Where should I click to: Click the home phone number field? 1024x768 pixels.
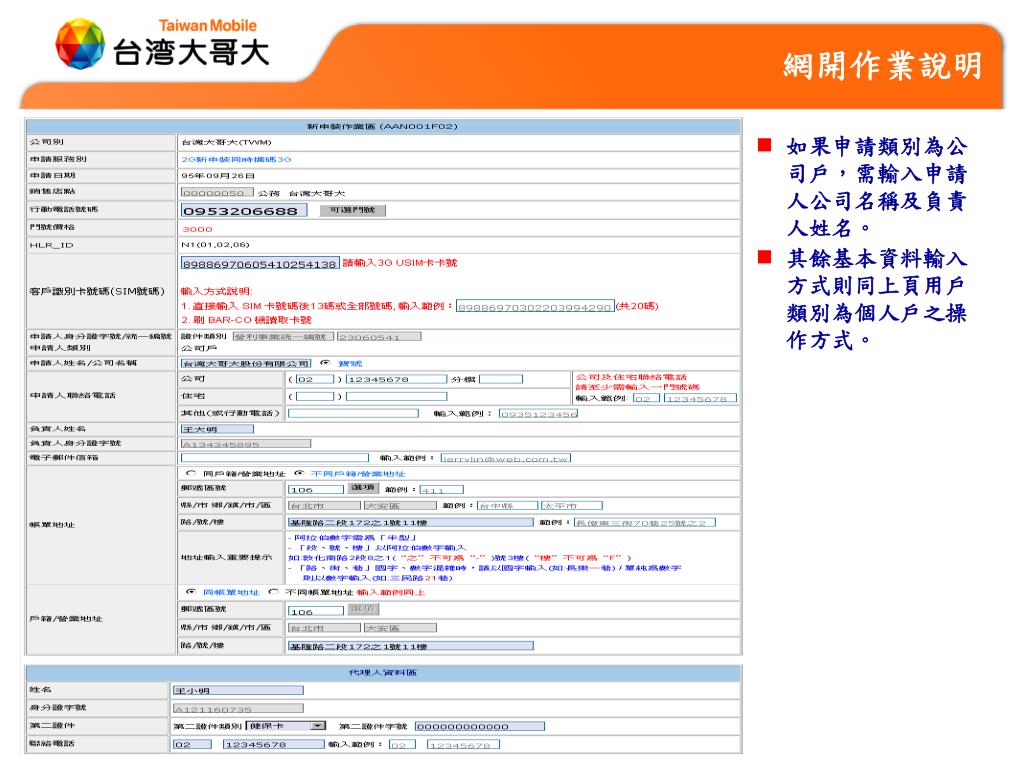pyautogui.click(x=396, y=396)
